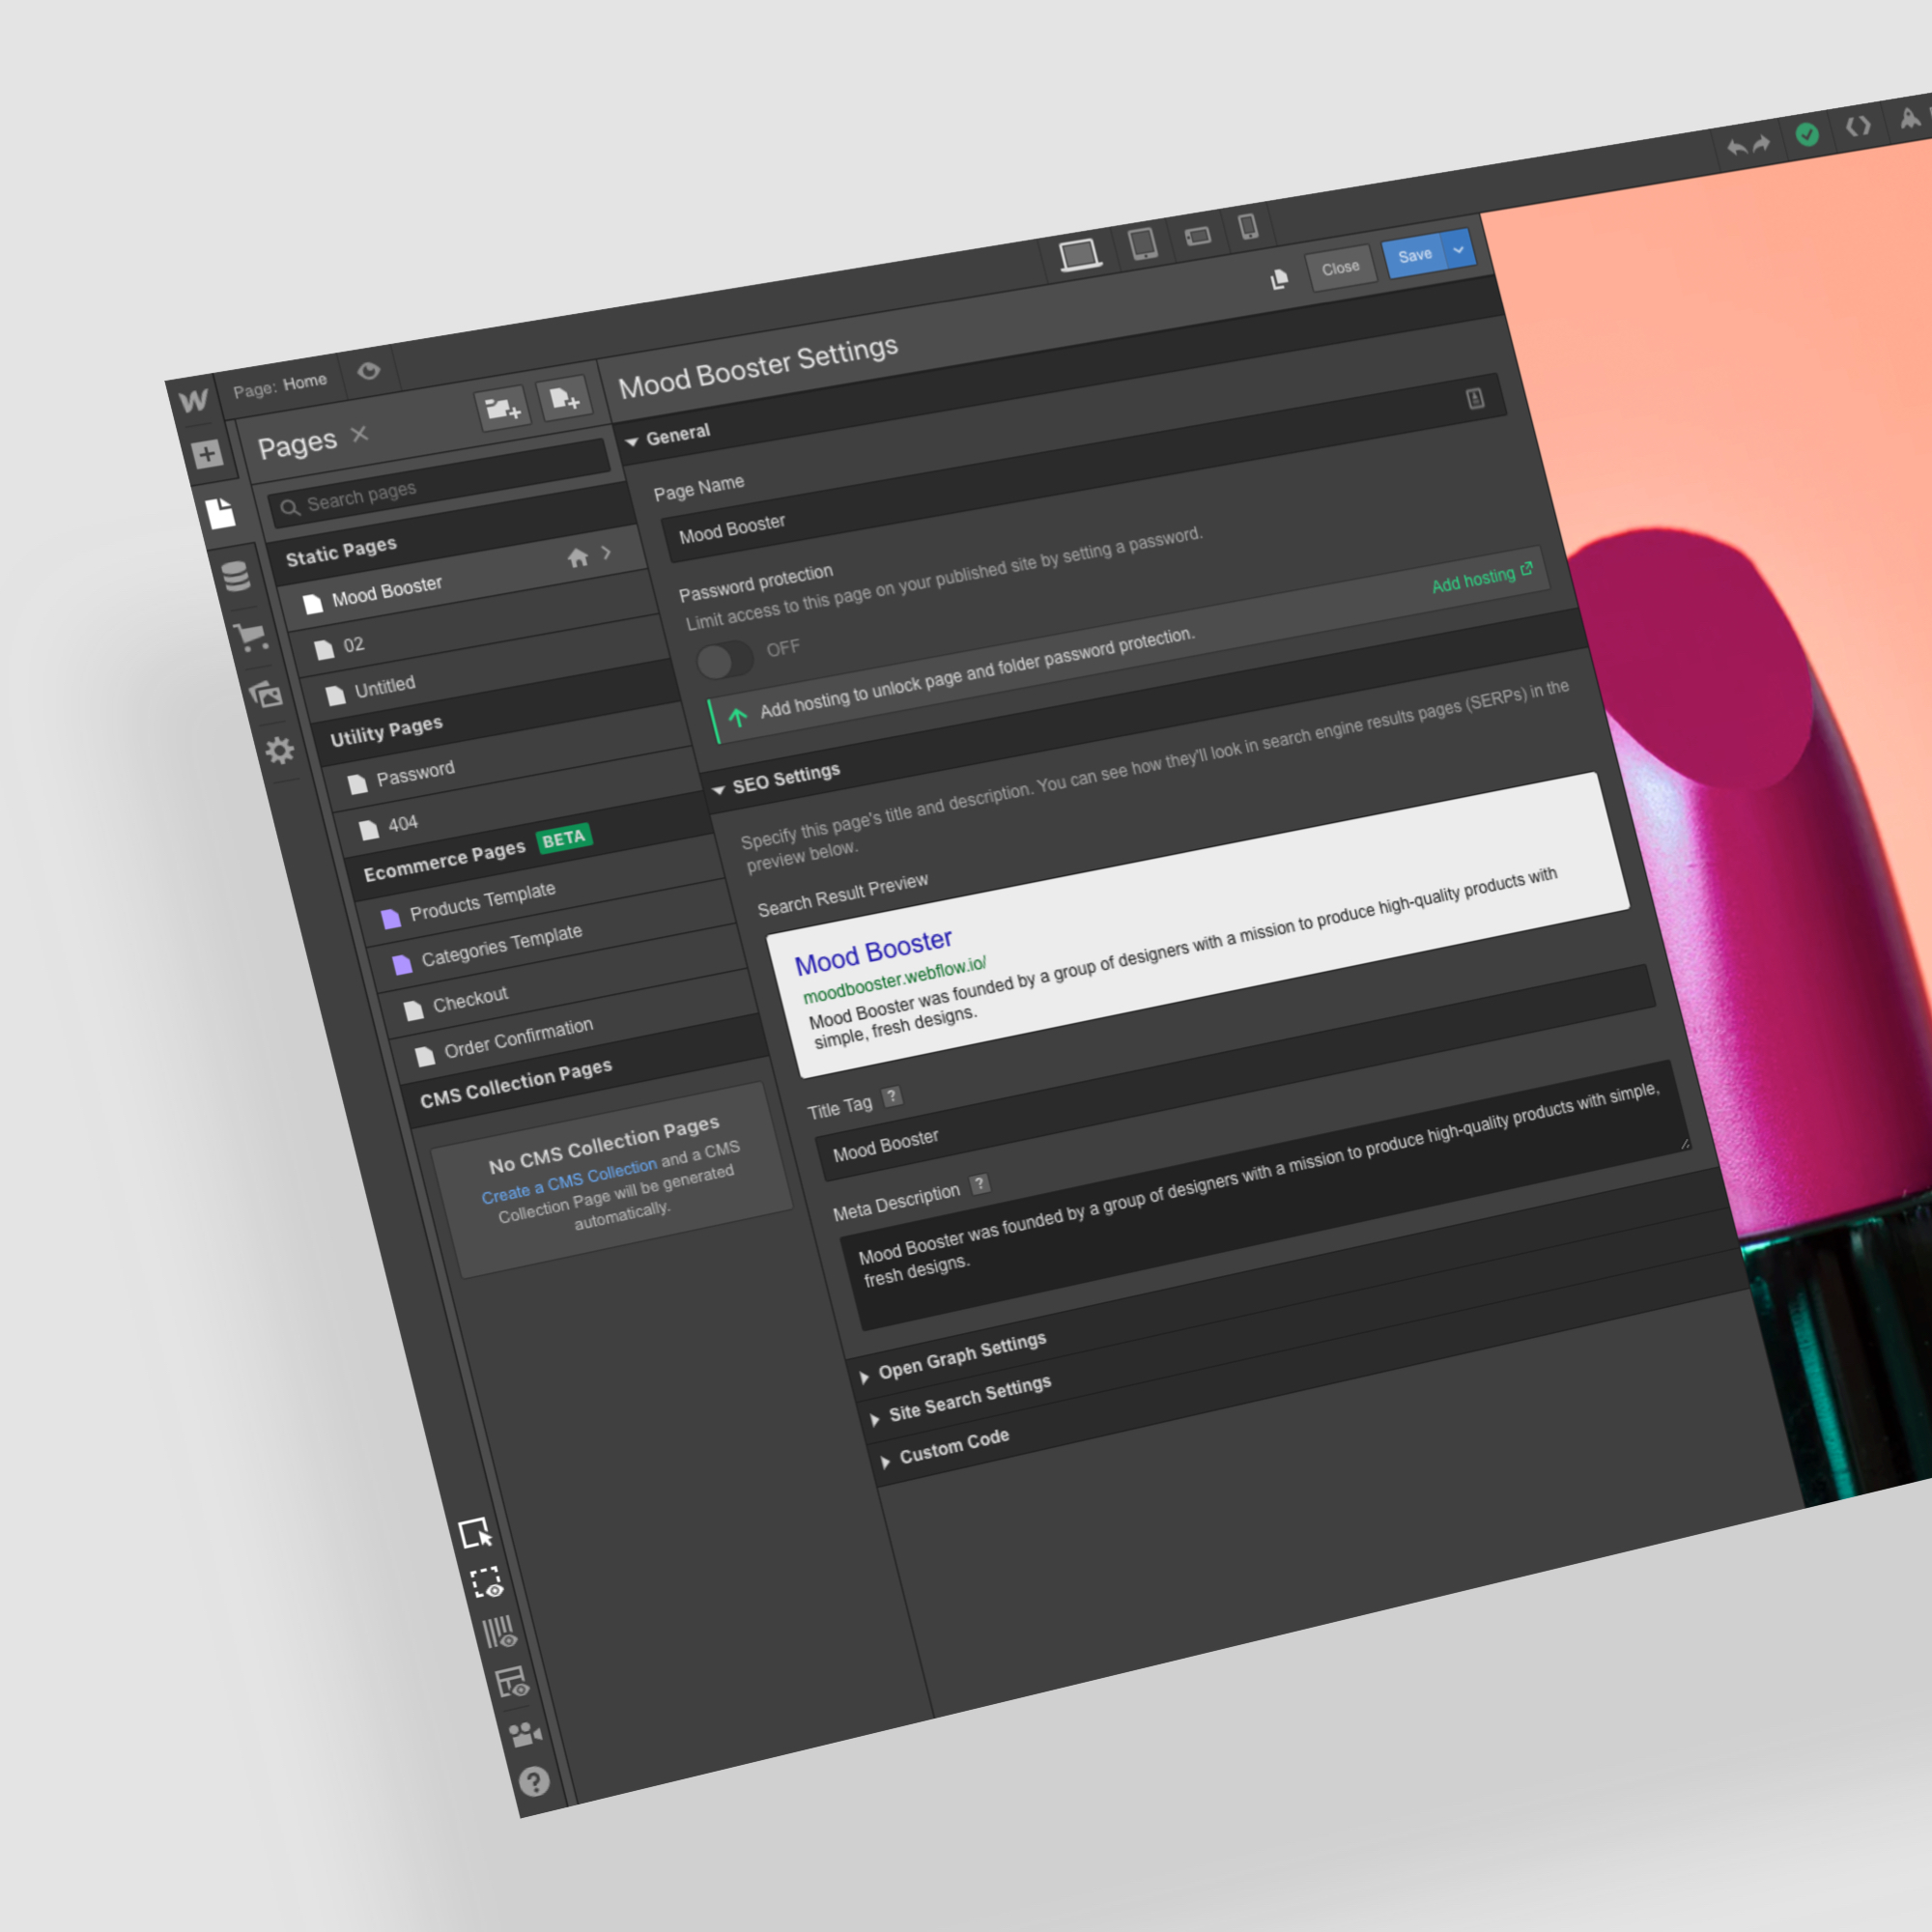Open video tutorials camera icon

coord(524,1734)
